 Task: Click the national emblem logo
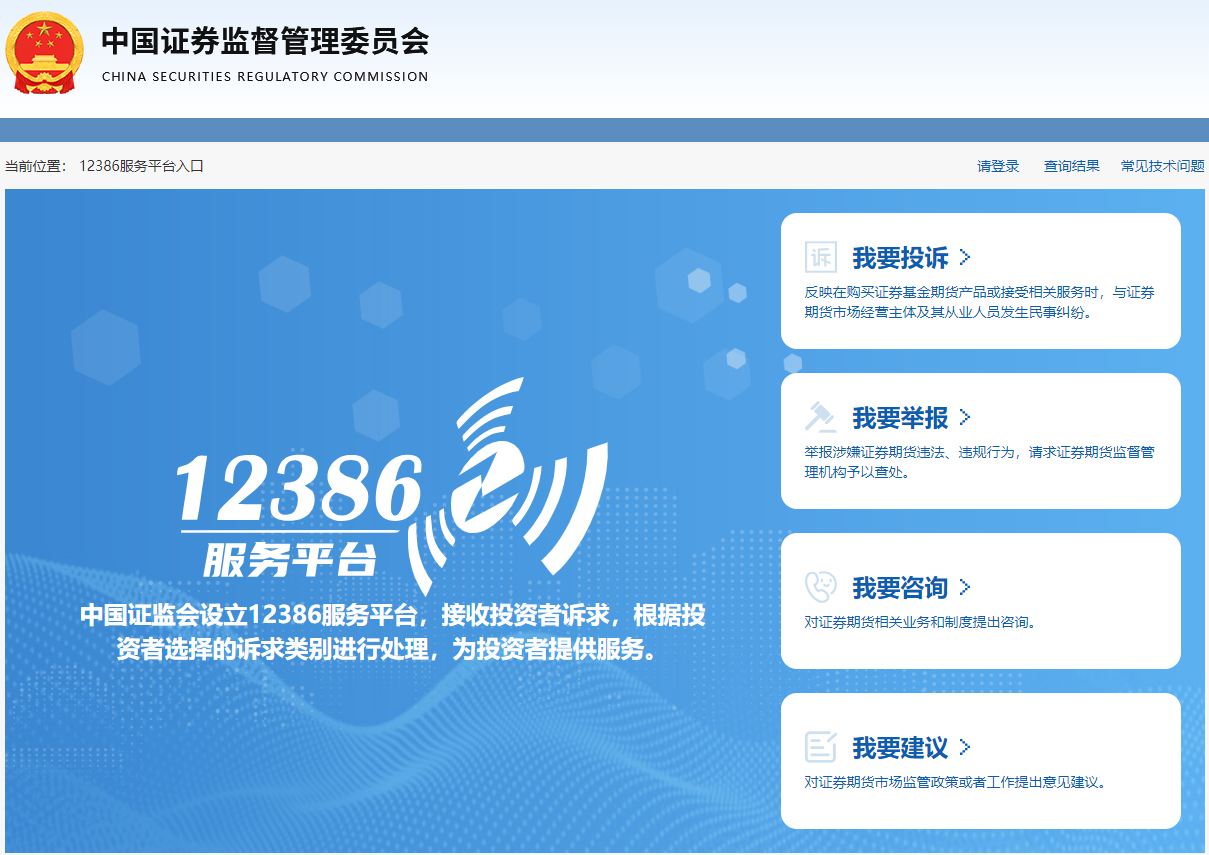45,53
